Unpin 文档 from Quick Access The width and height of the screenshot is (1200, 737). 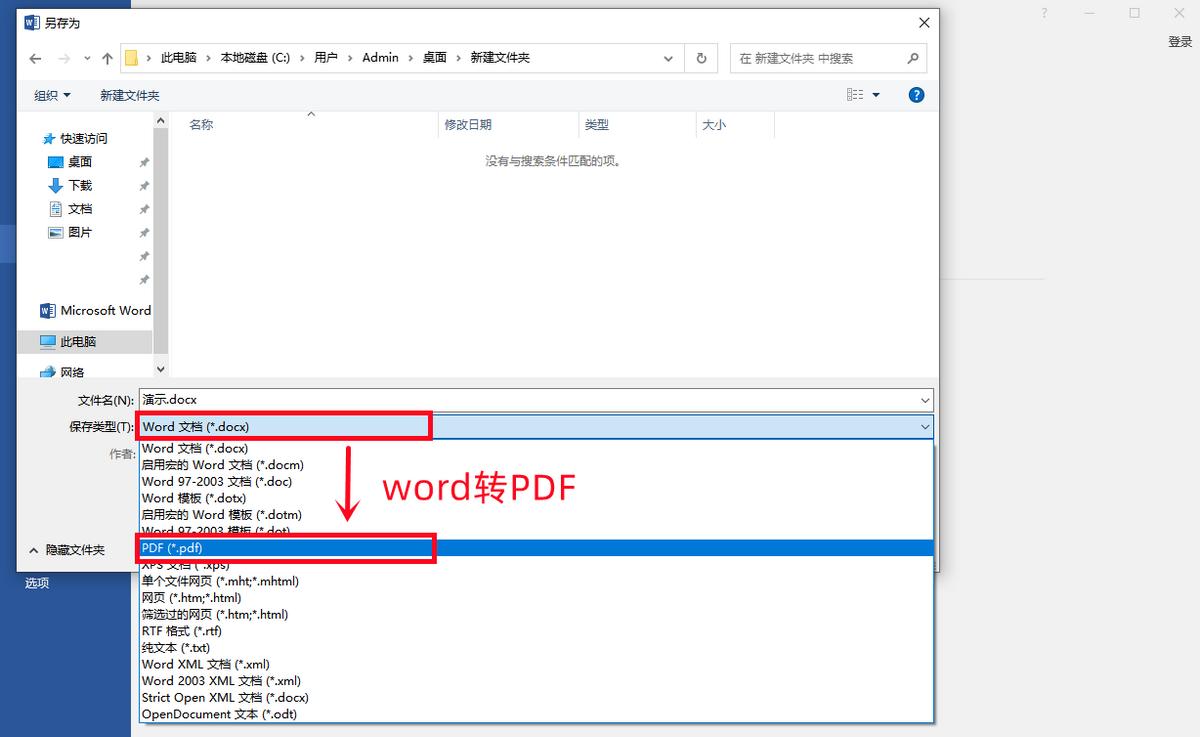pyautogui.click(x=144, y=208)
